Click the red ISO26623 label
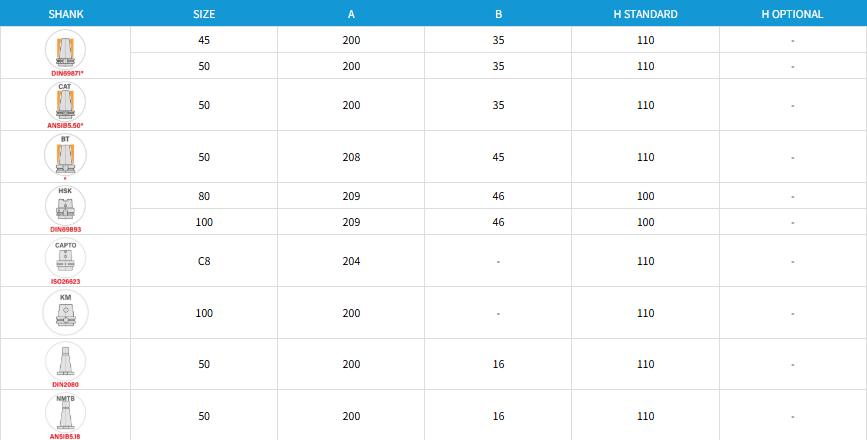 [65, 281]
